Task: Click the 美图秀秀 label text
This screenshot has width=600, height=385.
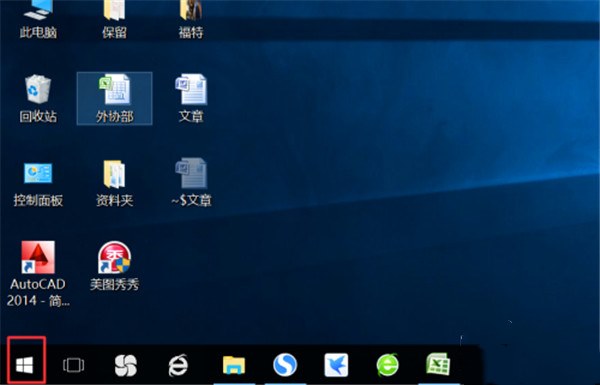Action: coord(114,284)
